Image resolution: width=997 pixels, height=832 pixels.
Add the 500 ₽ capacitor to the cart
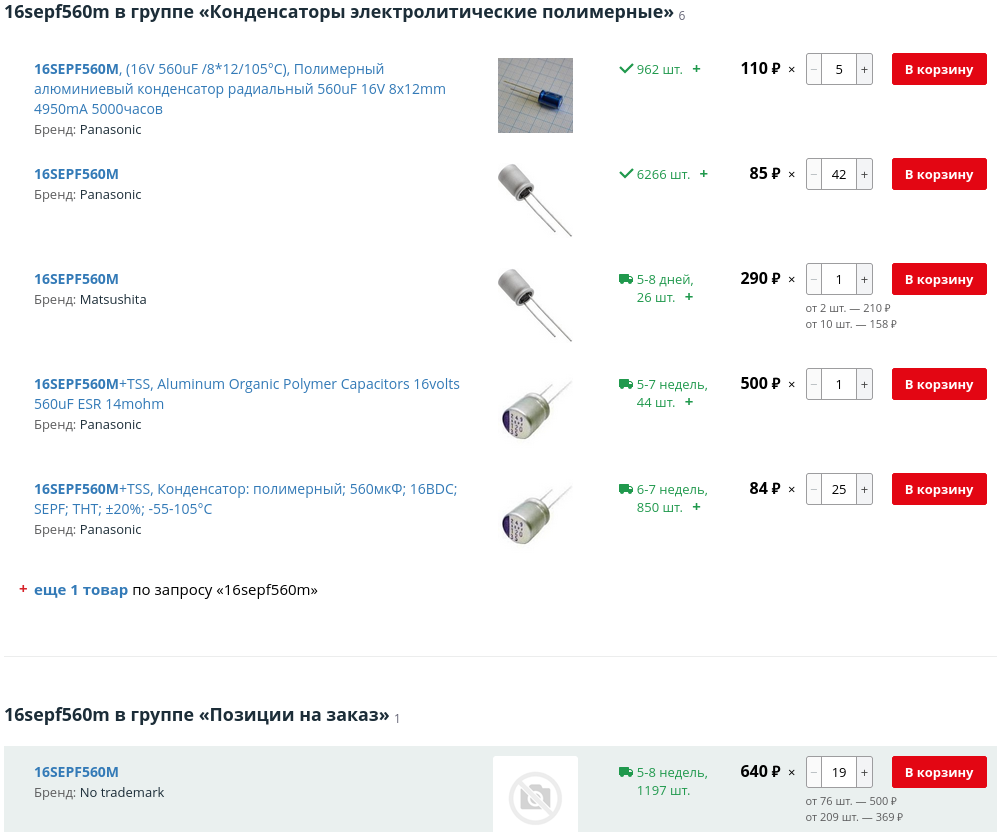click(938, 384)
